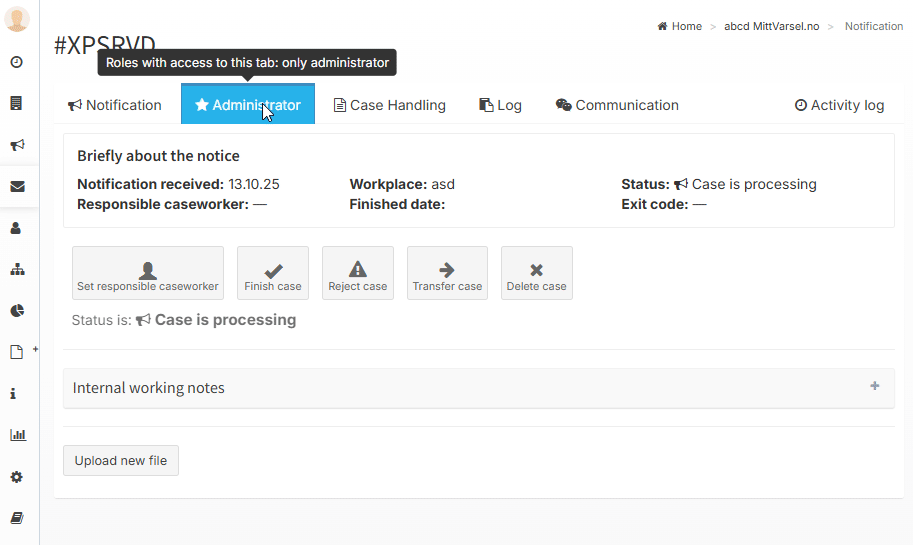
Task: Expand Internal working notes with plus icon
Action: pyautogui.click(x=875, y=386)
